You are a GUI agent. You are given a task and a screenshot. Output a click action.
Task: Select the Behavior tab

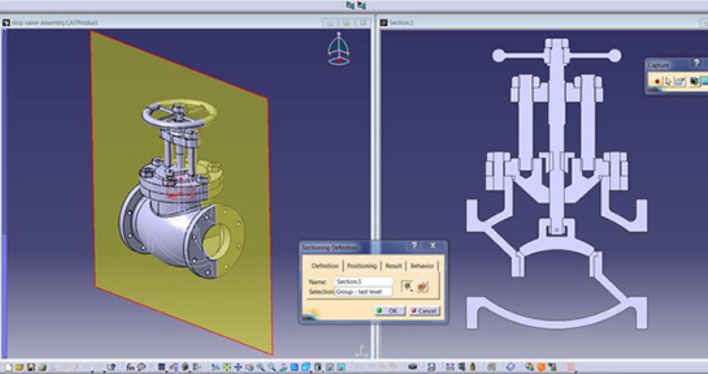coord(422,266)
